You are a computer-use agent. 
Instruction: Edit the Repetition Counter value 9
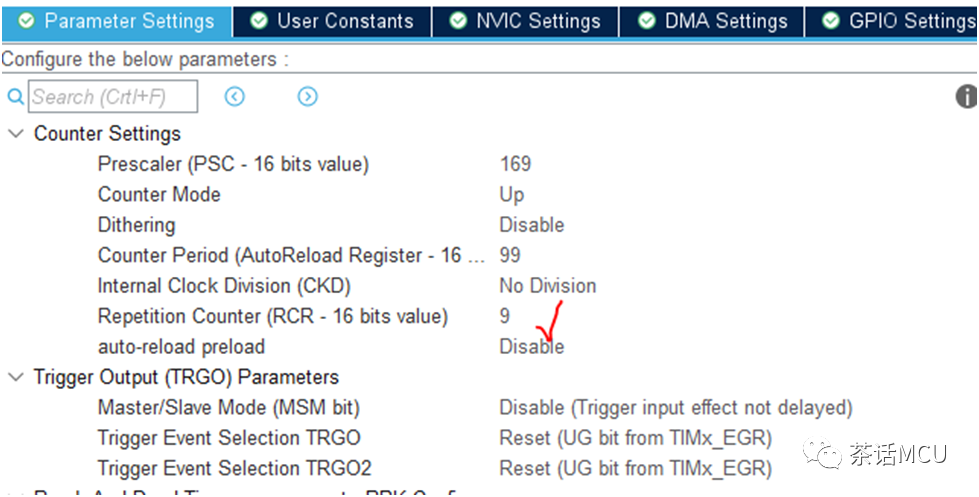click(504, 316)
